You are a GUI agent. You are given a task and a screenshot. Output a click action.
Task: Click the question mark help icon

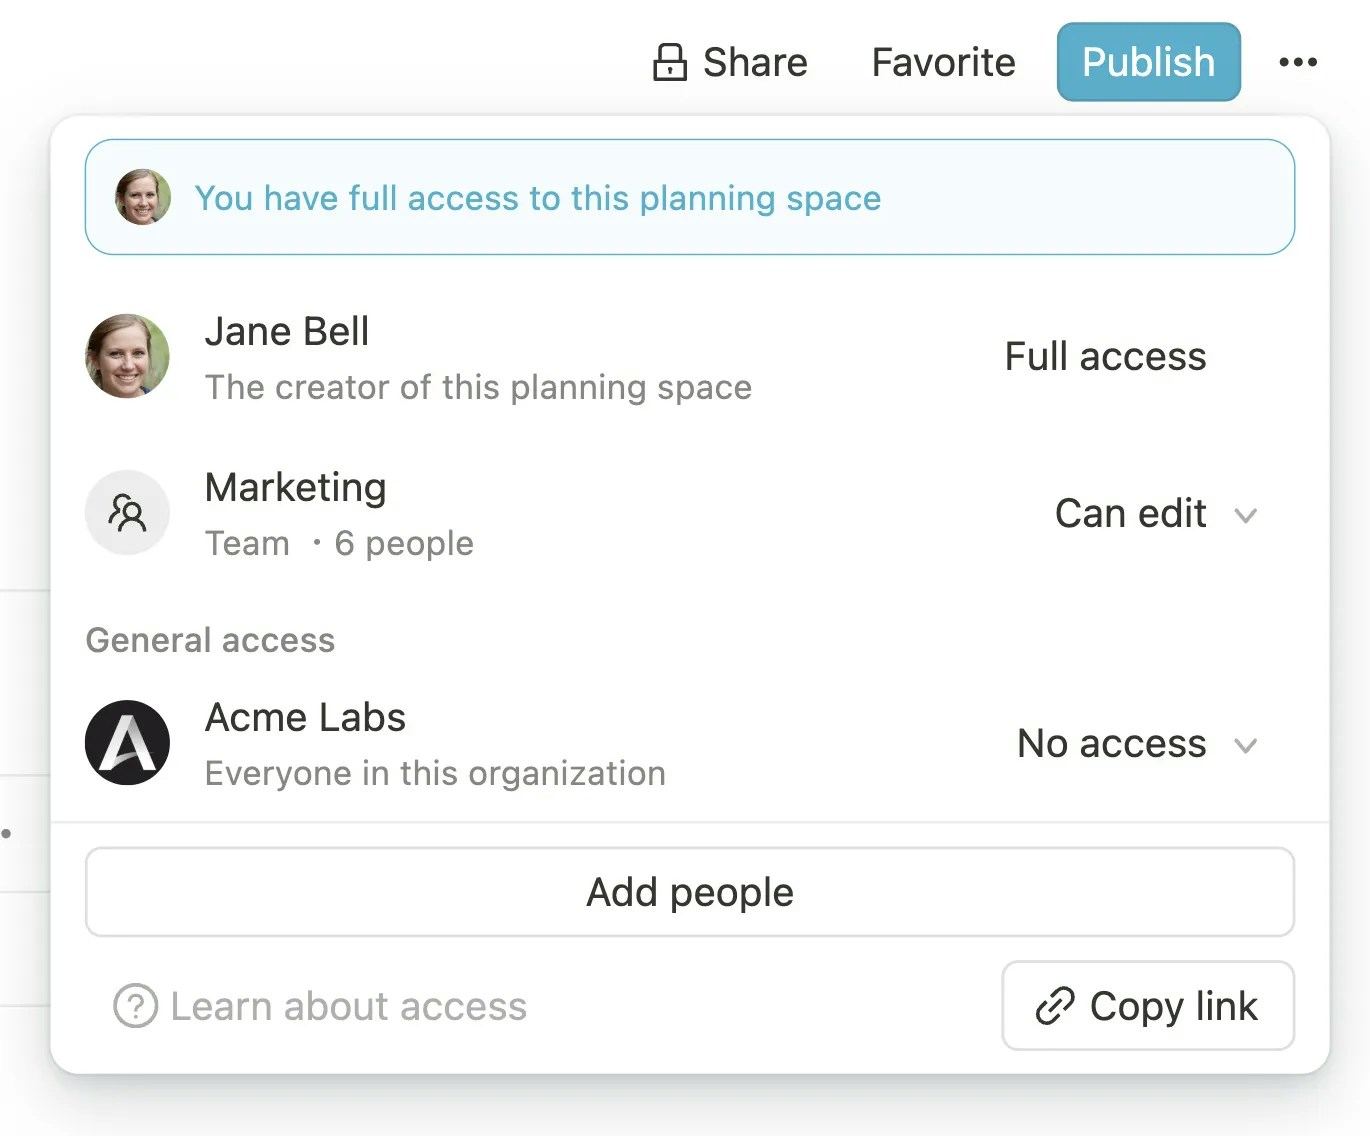click(135, 1006)
